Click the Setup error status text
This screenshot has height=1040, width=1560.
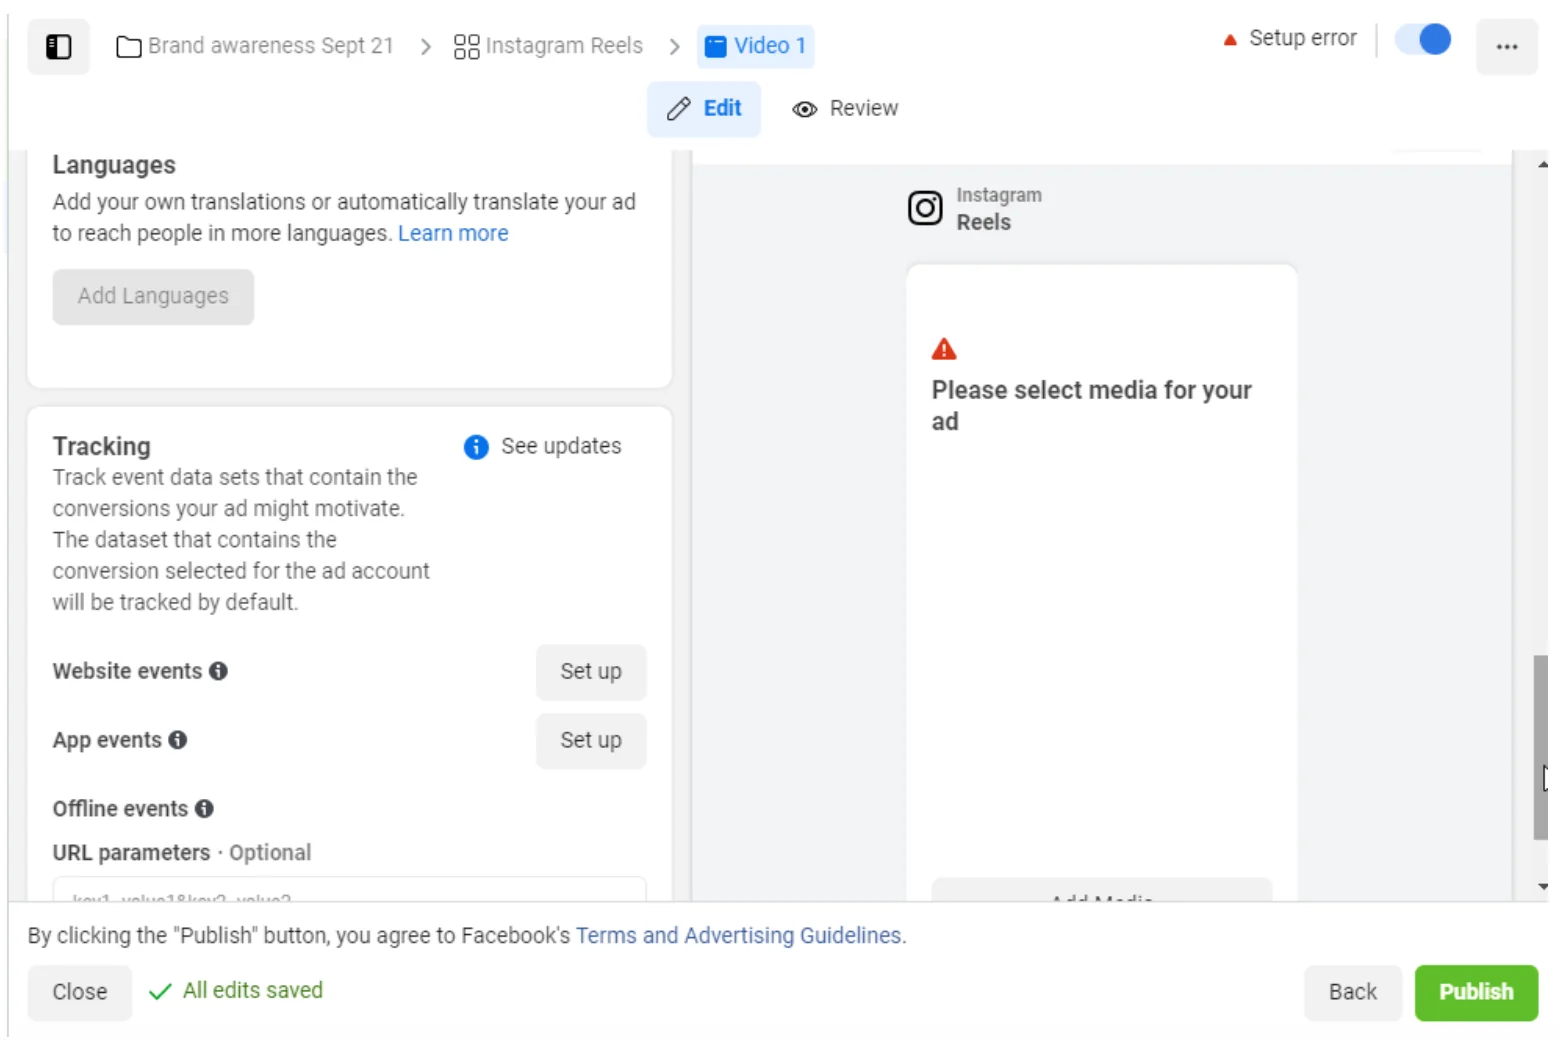click(x=1303, y=39)
